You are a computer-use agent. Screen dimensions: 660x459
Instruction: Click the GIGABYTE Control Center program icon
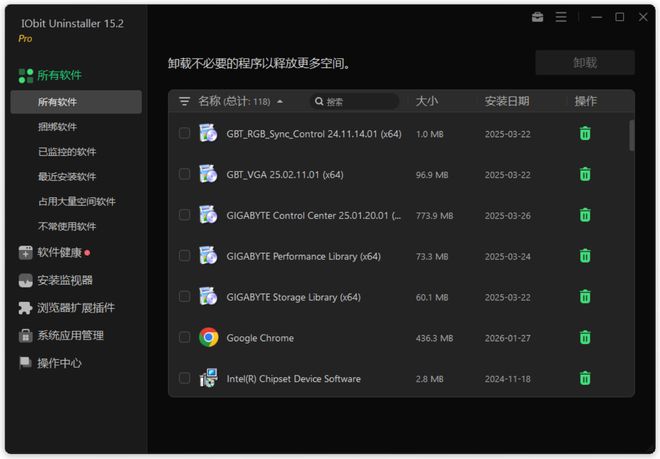tap(208, 215)
